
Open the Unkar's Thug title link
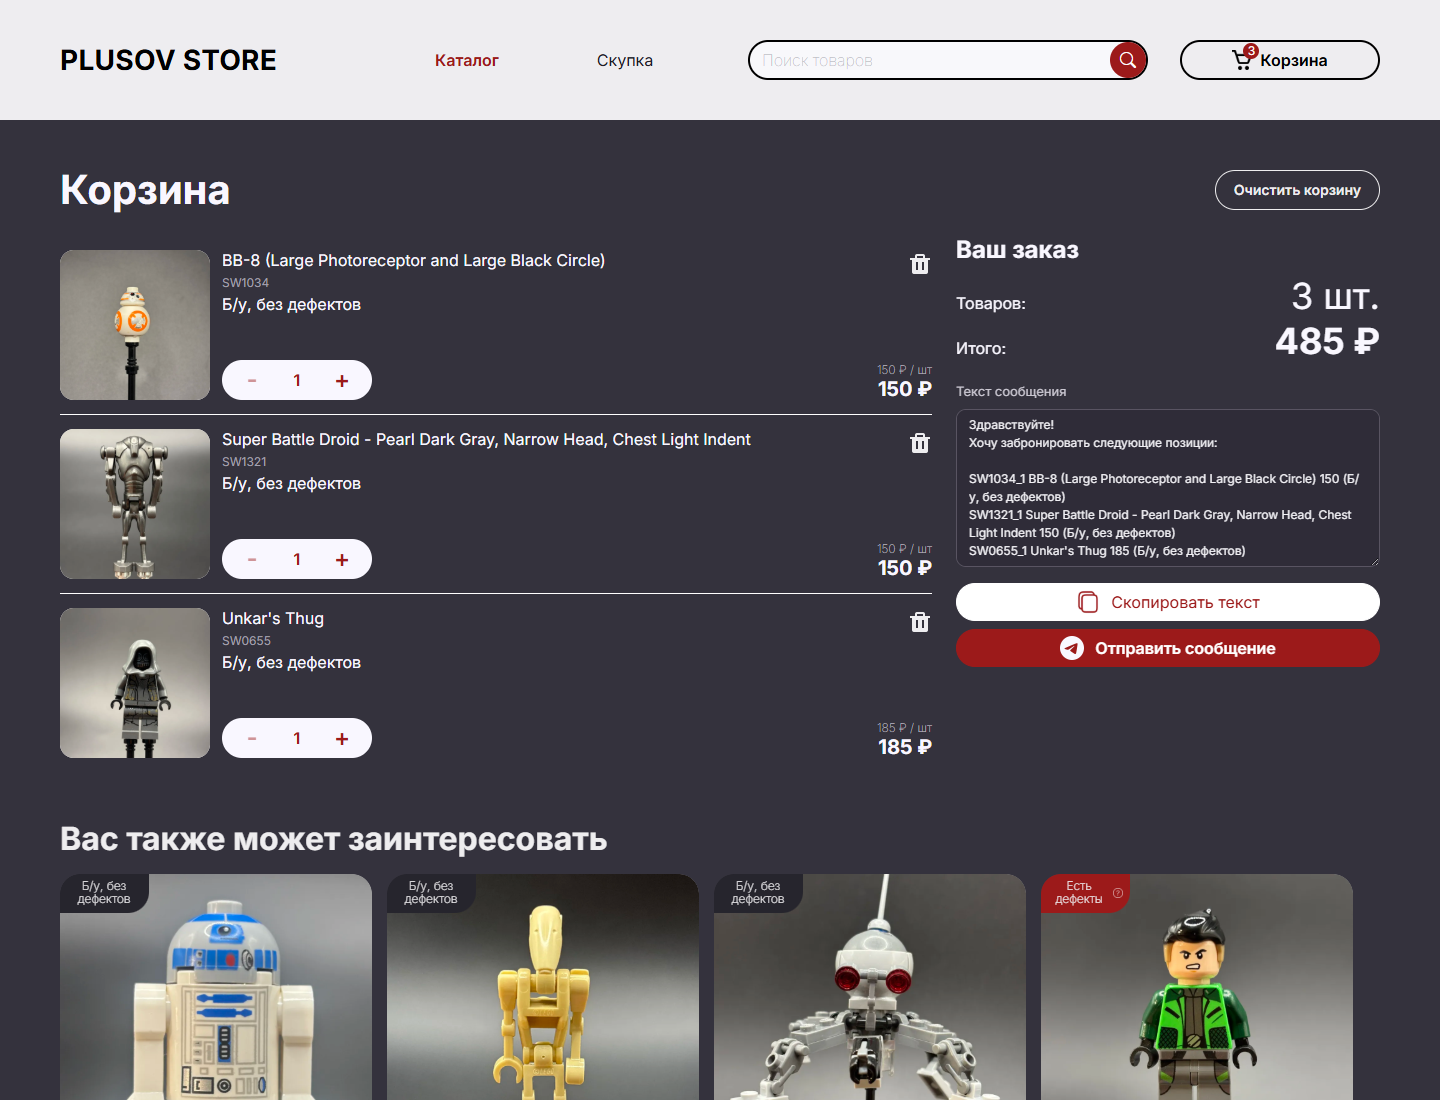click(x=273, y=618)
